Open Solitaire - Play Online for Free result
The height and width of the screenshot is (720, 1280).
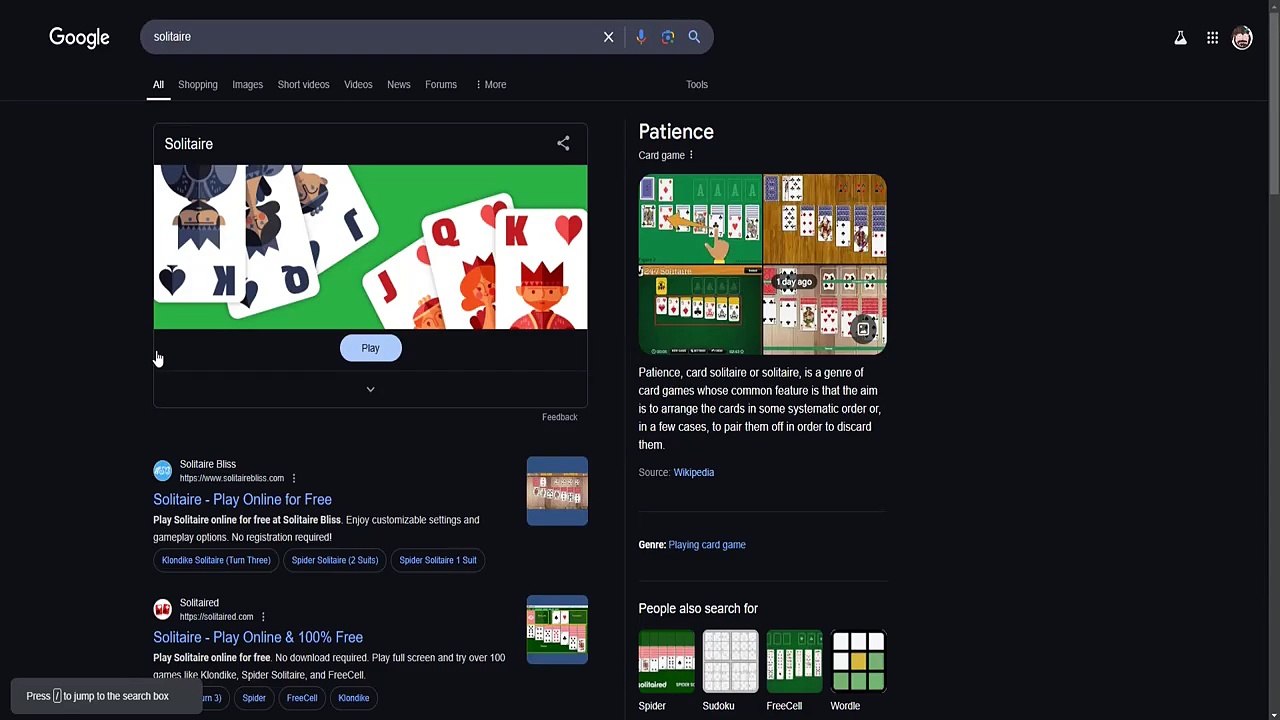tap(242, 499)
